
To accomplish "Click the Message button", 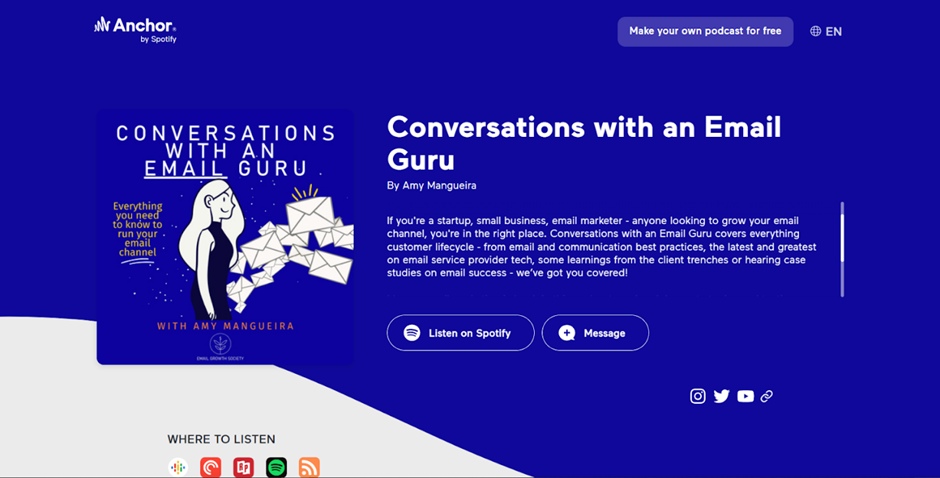I will pos(595,333).
